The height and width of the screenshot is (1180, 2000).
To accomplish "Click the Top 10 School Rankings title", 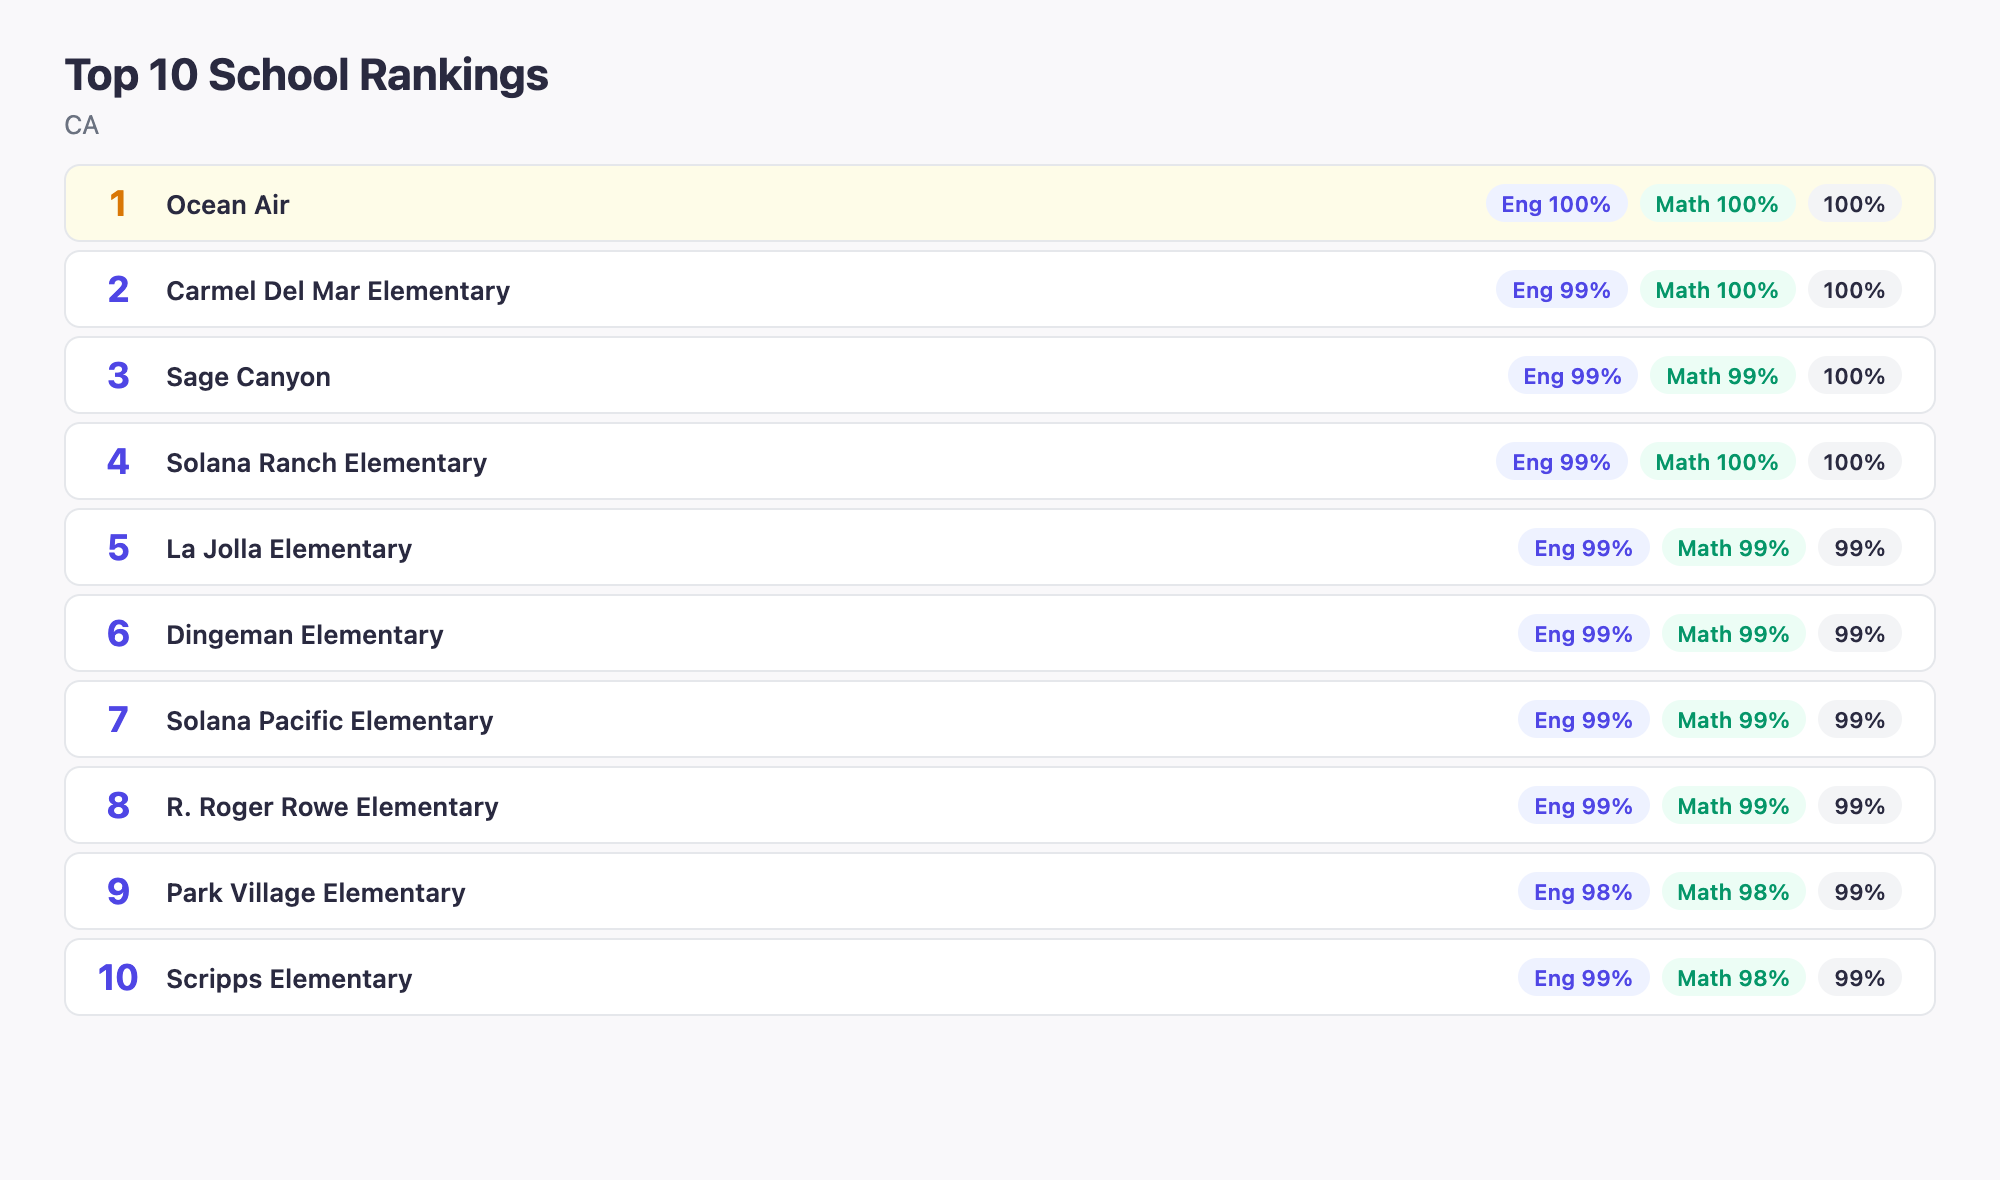I will click(306, 74).
